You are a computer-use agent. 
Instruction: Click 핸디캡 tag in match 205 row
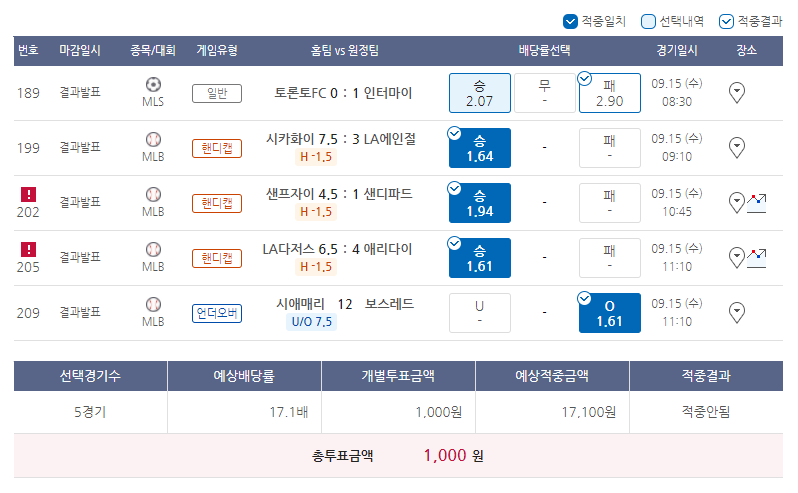pos(217,258)
